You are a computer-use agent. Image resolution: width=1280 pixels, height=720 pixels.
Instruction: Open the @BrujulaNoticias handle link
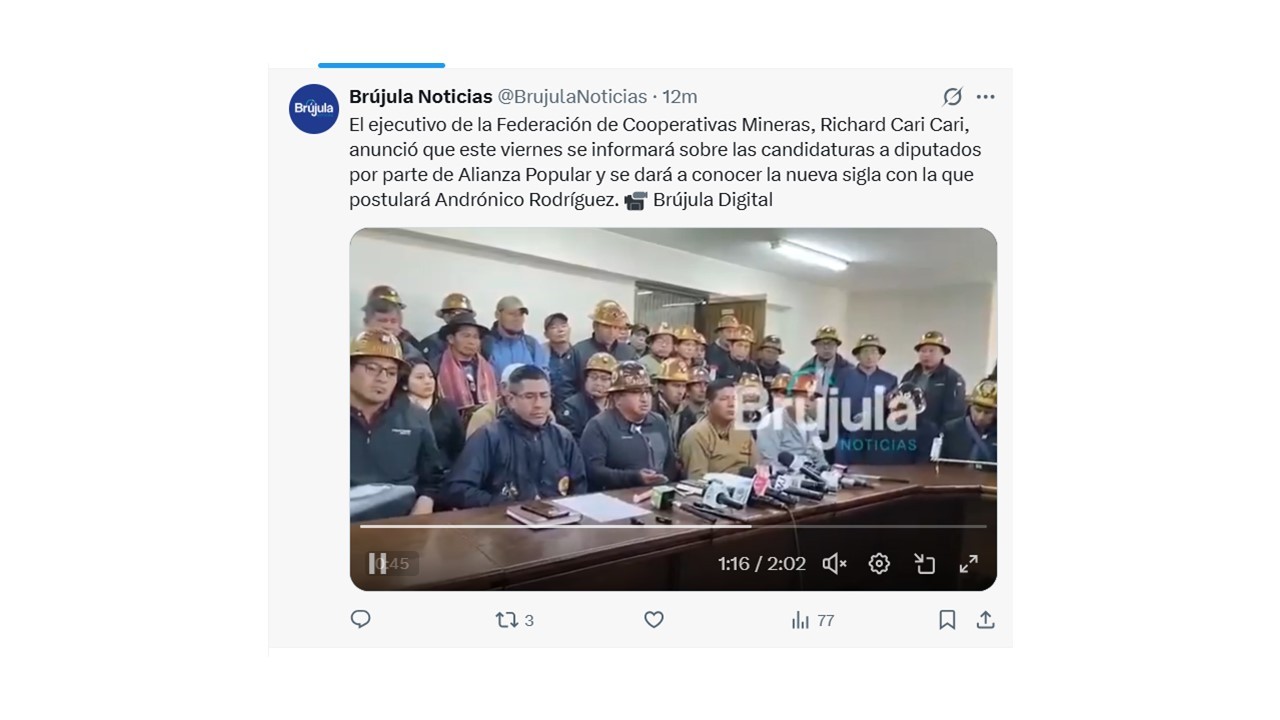click(573, 97)
